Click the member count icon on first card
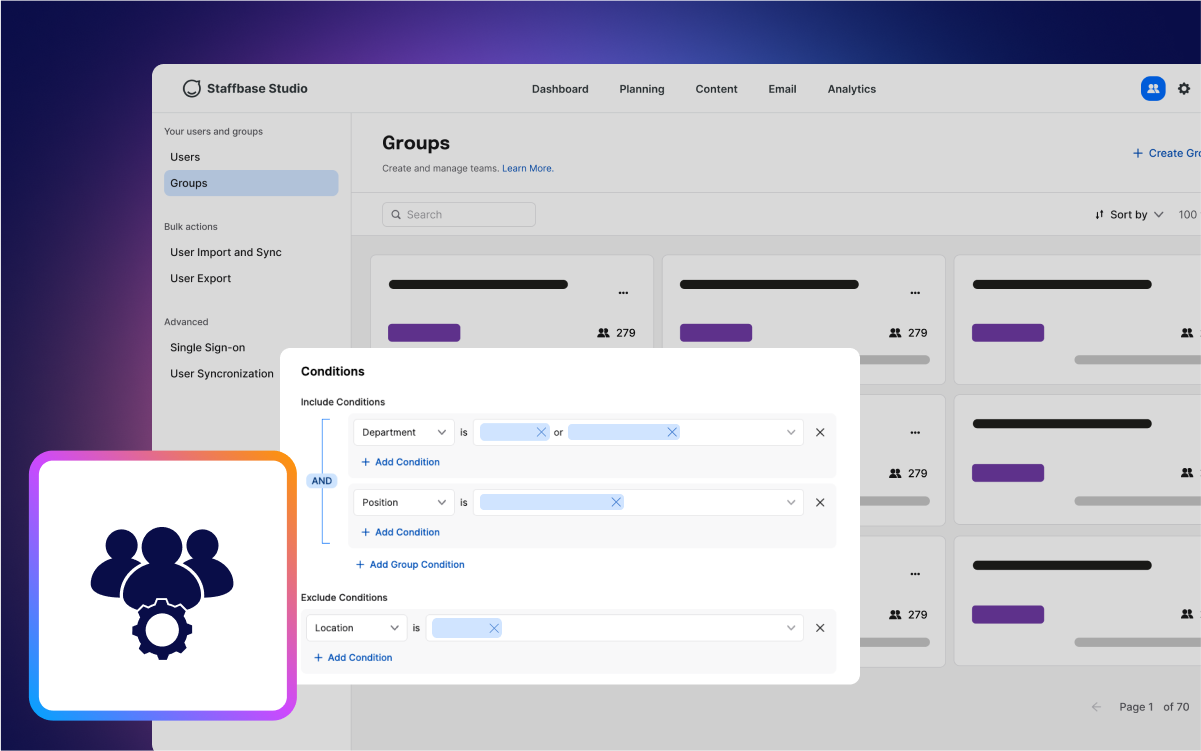Image resolution: width=1201 pixels, height=751 pixels. click(603, 333)
